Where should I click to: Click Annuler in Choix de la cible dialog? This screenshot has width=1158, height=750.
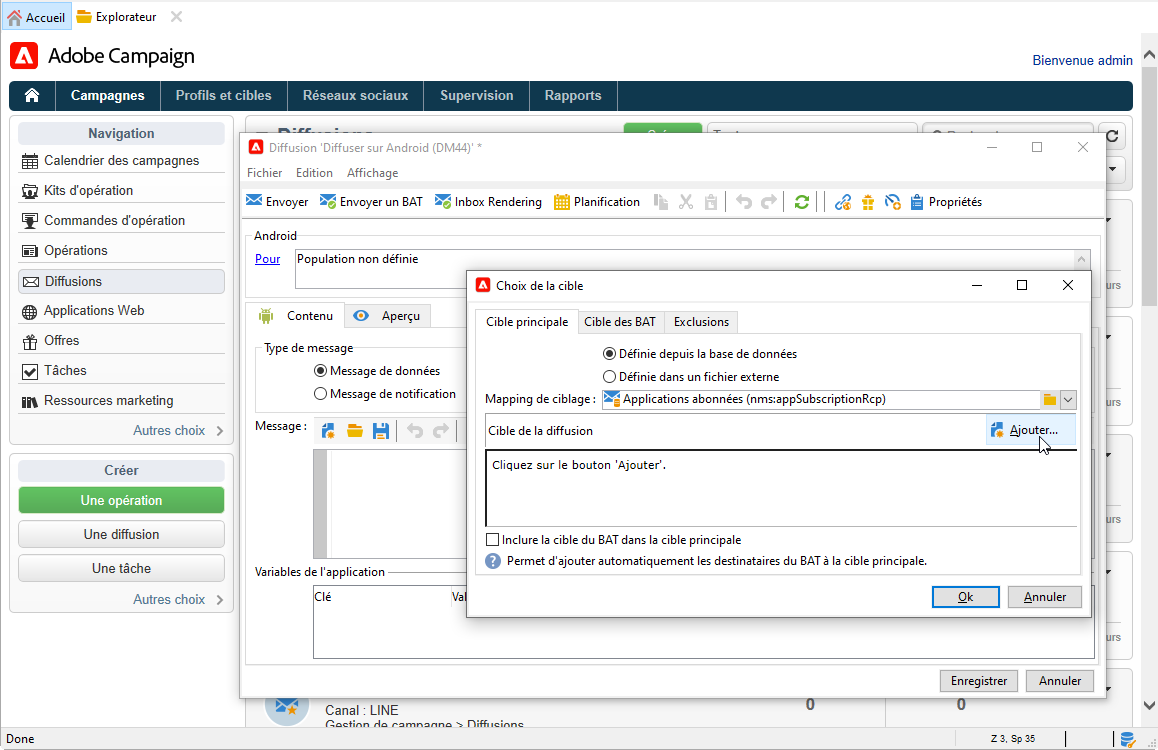(1044, 596)
